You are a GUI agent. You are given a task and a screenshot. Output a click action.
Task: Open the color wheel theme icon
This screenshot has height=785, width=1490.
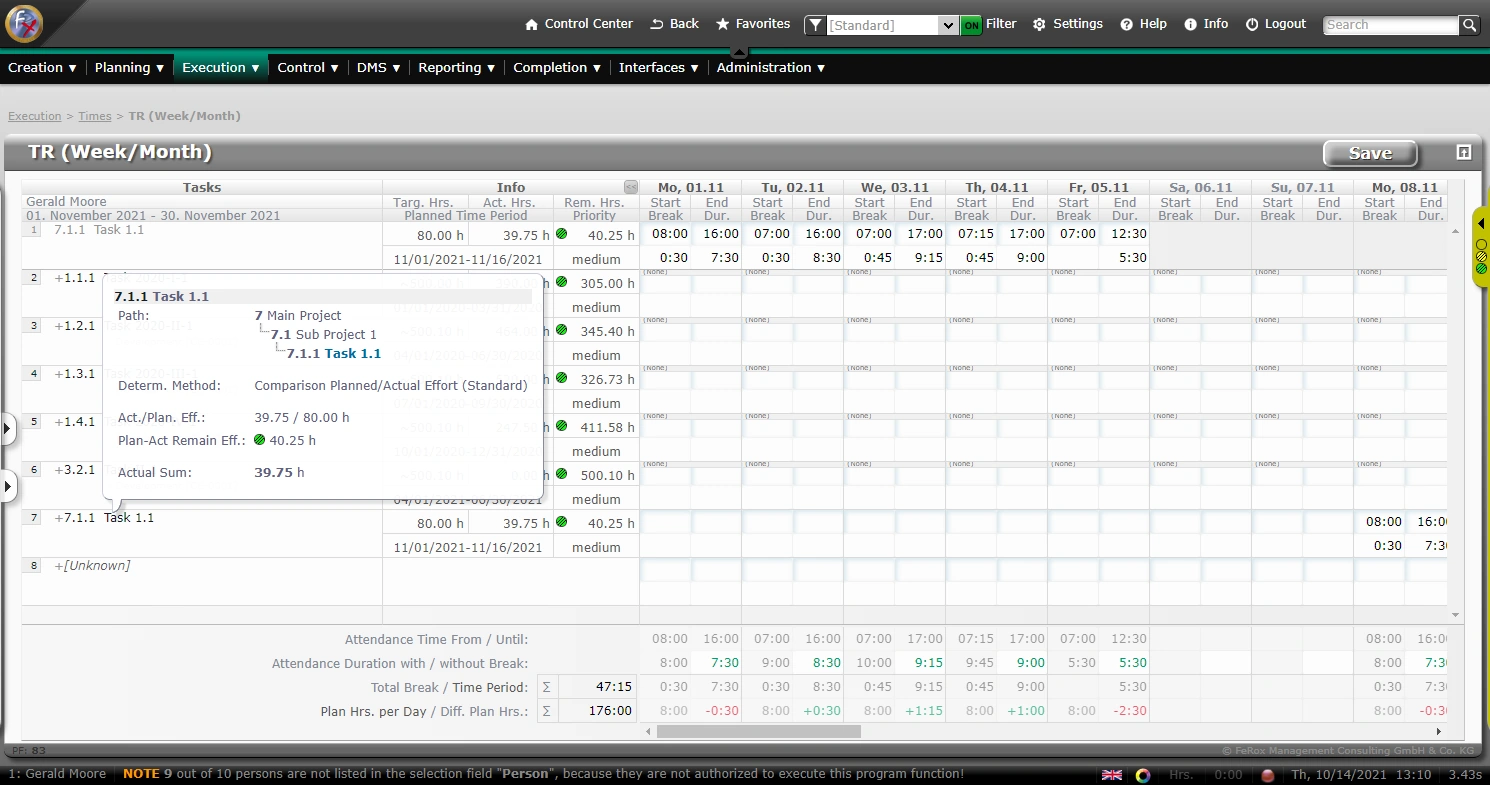(x=1143, y=775)
